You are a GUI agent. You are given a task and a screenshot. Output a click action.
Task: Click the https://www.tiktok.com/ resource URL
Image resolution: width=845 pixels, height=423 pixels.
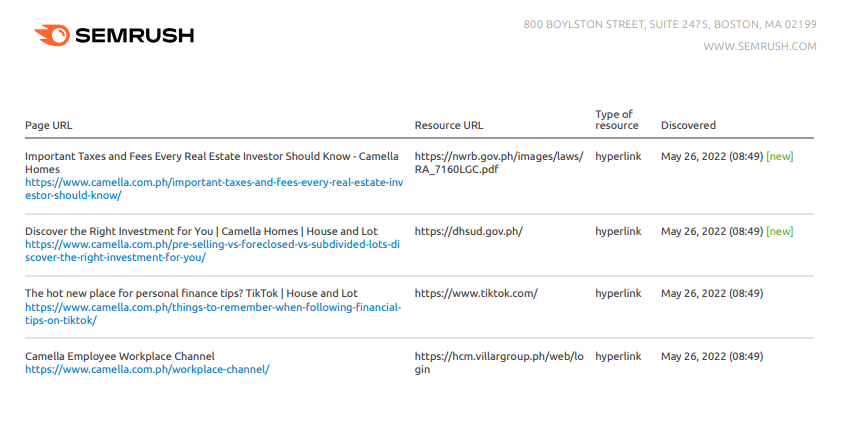[x=476, y=294]
